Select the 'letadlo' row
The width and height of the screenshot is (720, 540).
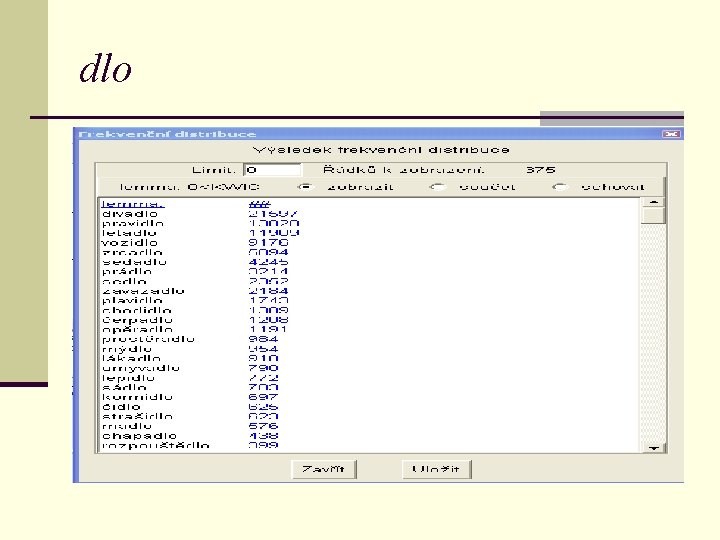click(200, 233)
